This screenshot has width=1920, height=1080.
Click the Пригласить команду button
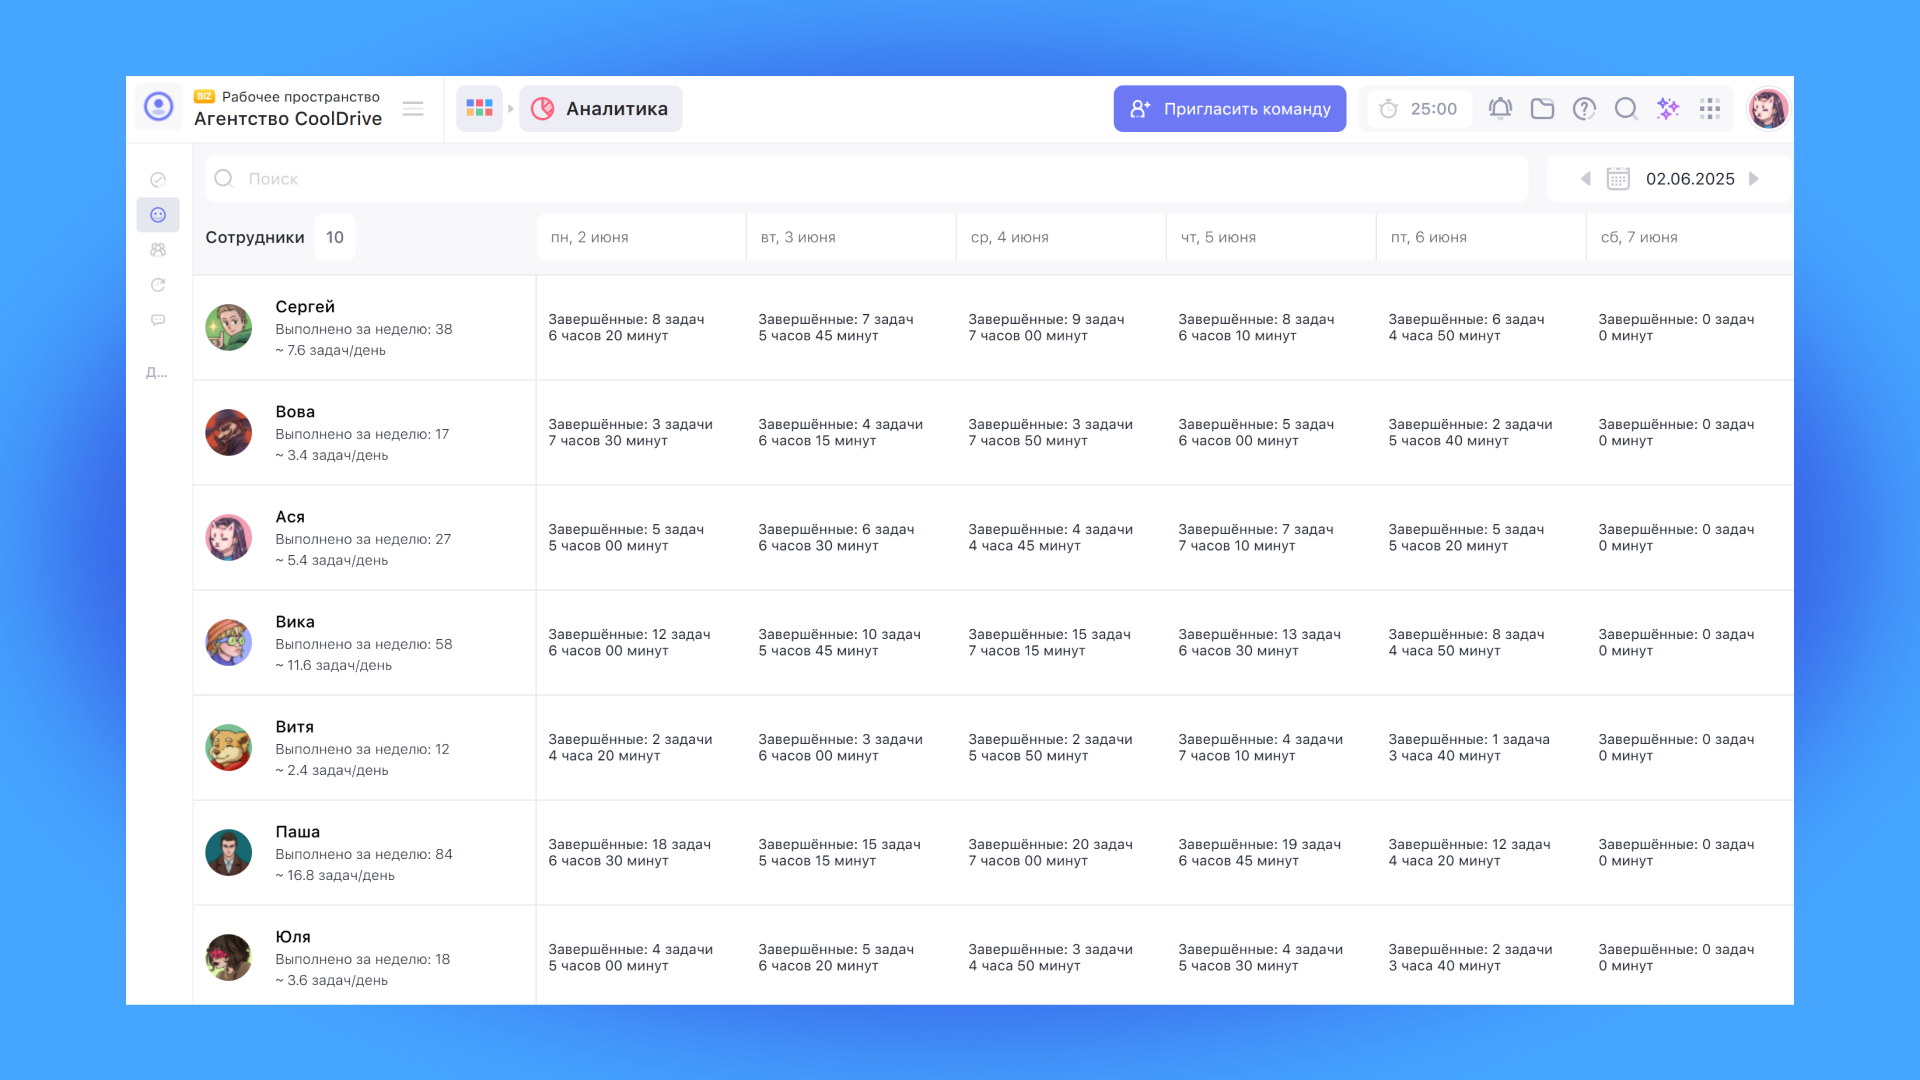coord(1229,109)
